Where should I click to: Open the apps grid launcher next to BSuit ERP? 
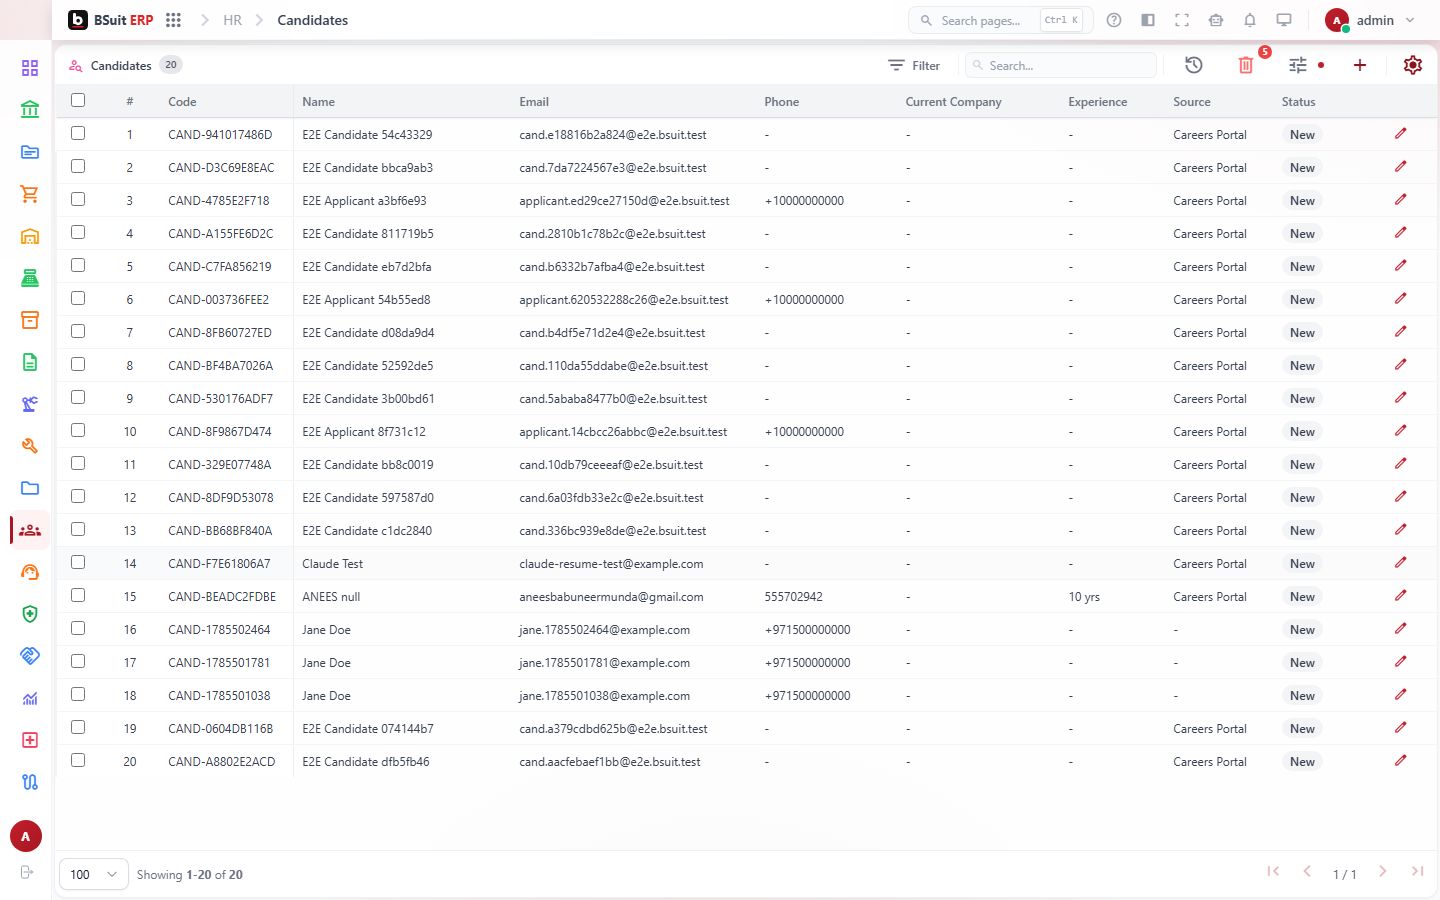tap(173, 20)
